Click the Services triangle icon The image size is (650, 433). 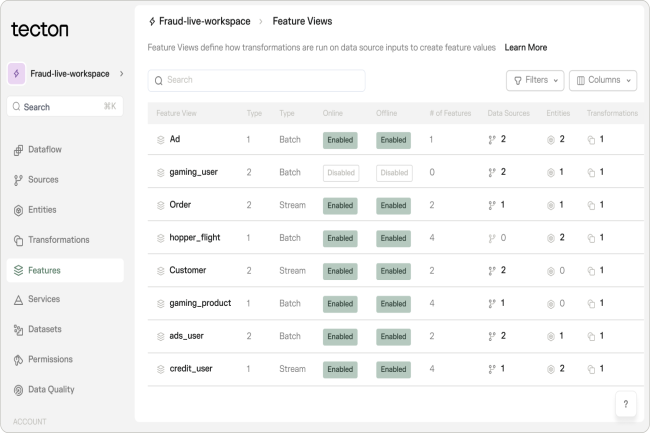pos(18,299)
